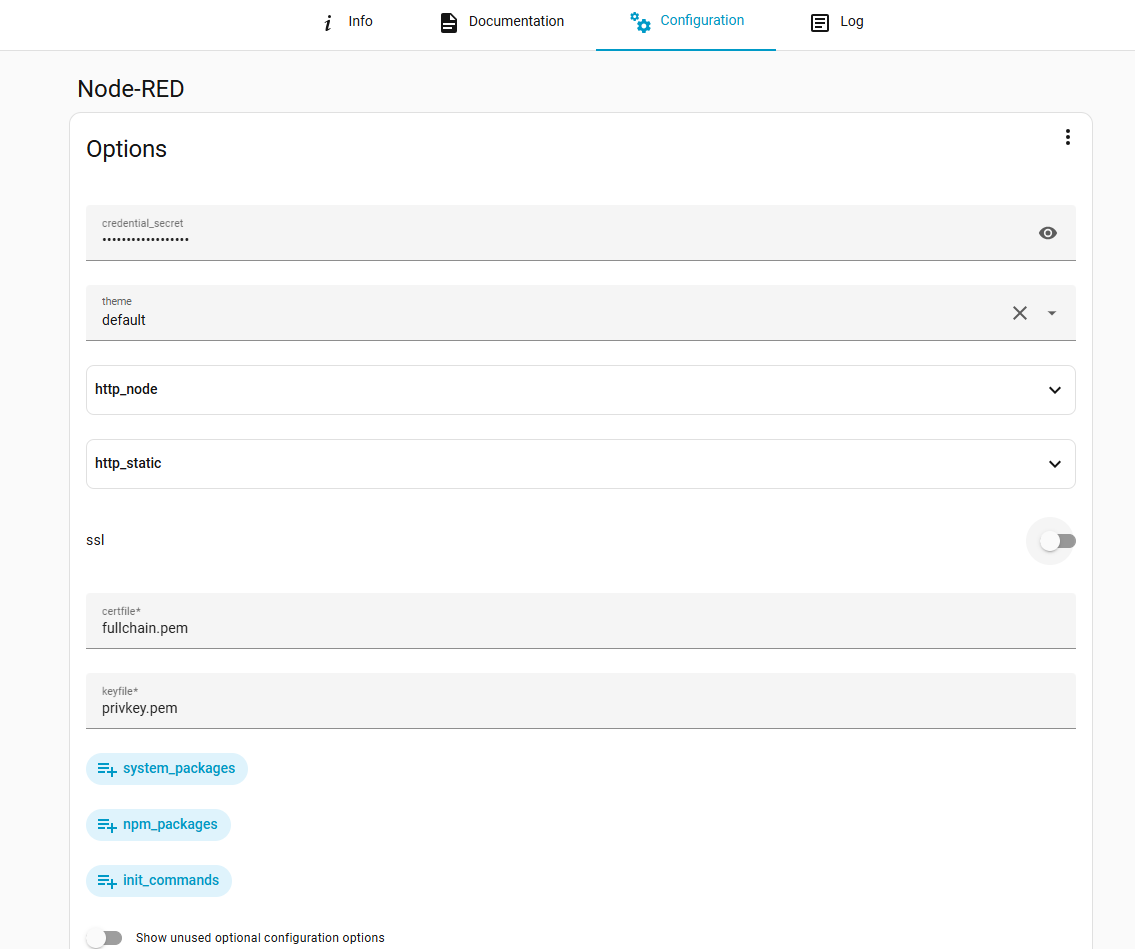Viewport: 1135px width, 949px height.
Task: Click the Log tab icon
Action: pos(820,23)
